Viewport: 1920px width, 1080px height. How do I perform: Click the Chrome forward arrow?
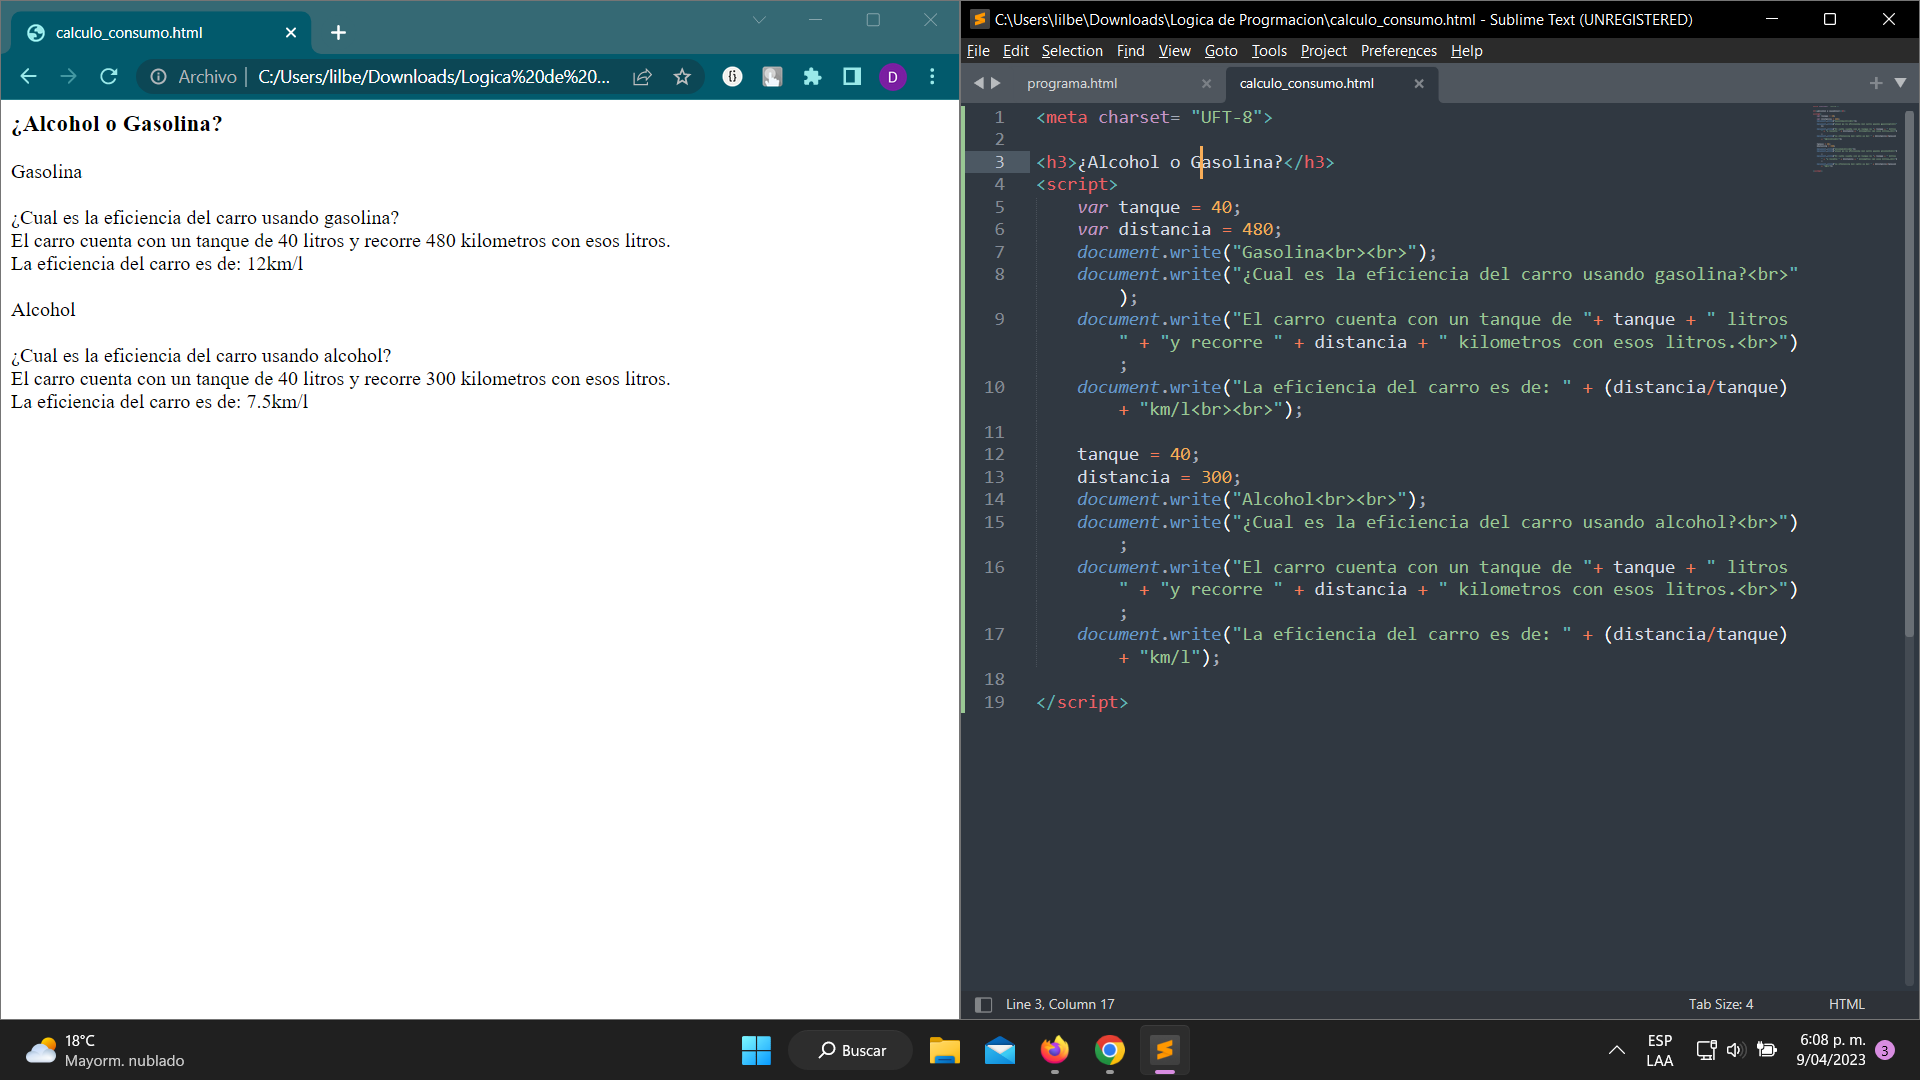pos(68,77)
